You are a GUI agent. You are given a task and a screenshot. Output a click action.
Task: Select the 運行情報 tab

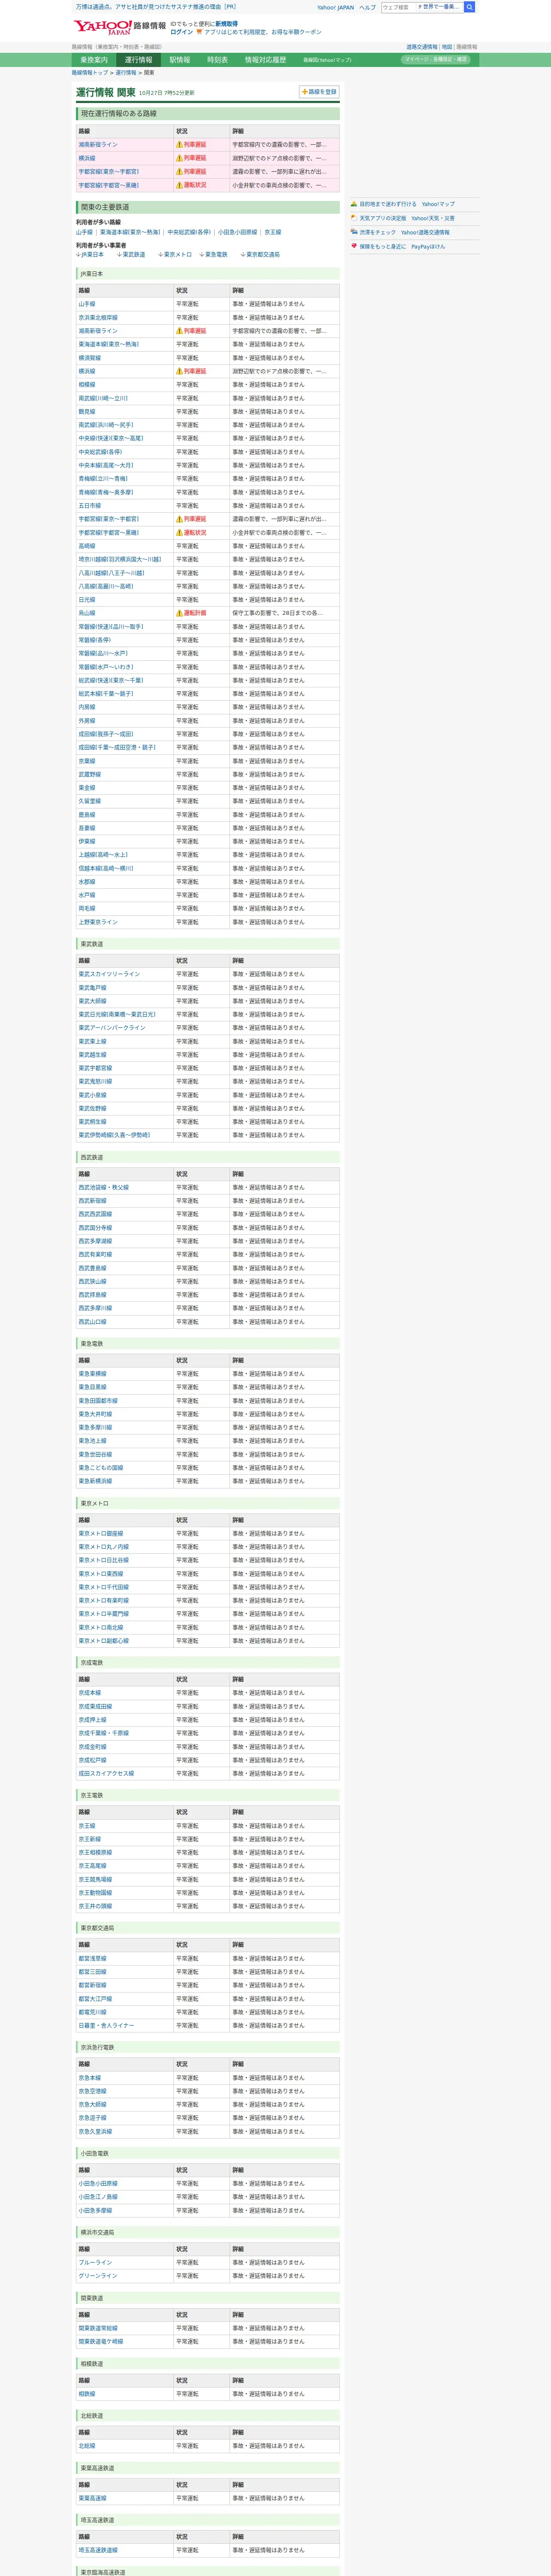point(138,60)
